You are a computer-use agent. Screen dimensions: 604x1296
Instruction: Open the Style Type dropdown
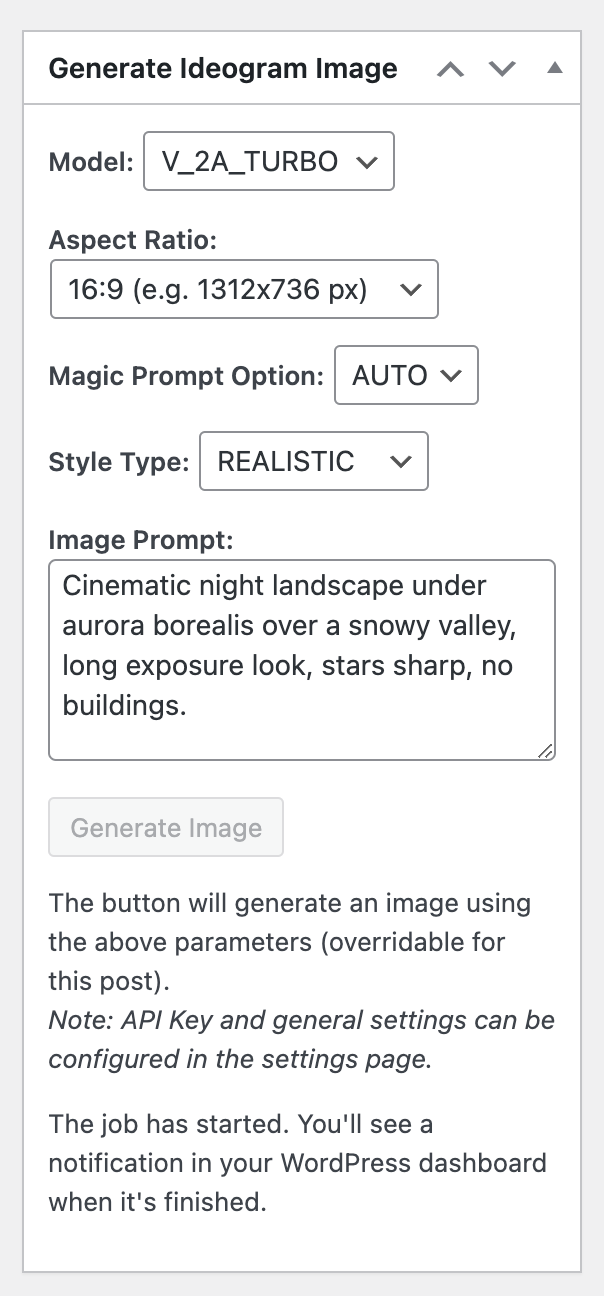[313, 461]
